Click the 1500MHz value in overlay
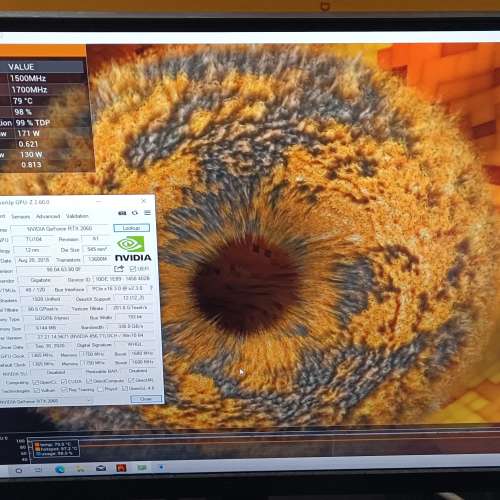 [x=28, y=78]
